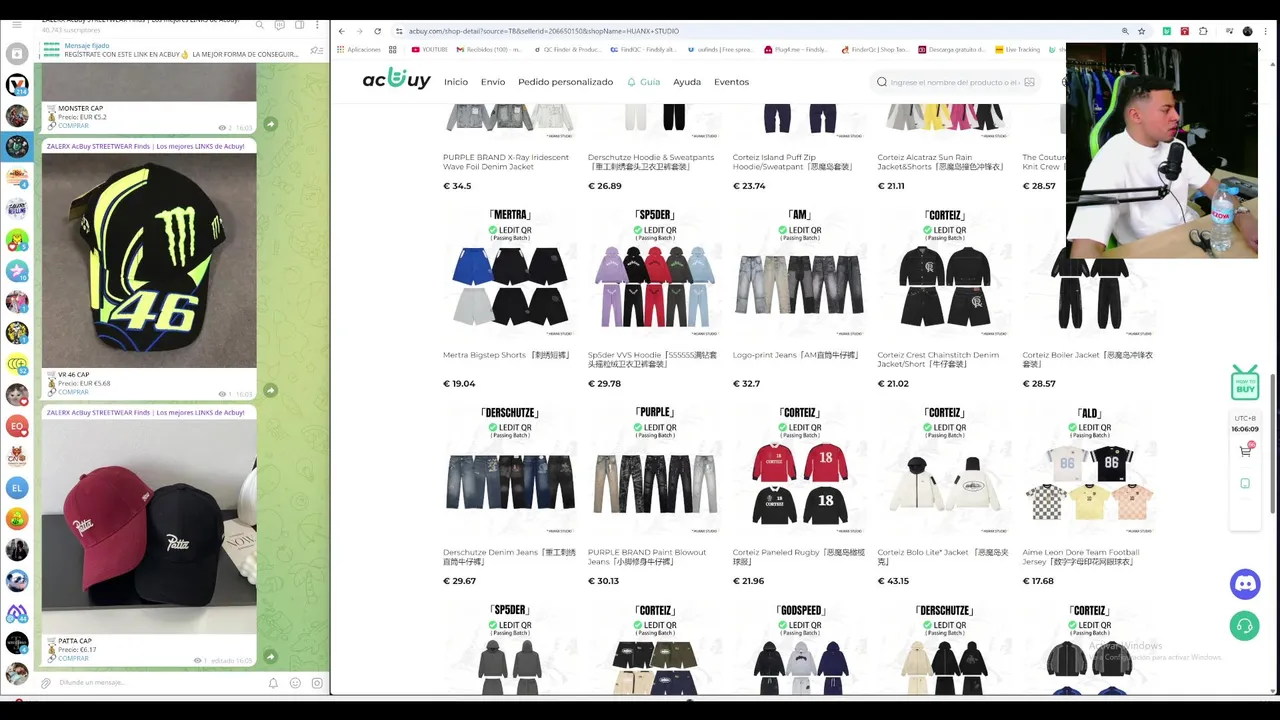The width and height of the screenshot is (1280, 720).
Task: Click COMPRAR link under PATTA CAP
Action: point(73,658)
